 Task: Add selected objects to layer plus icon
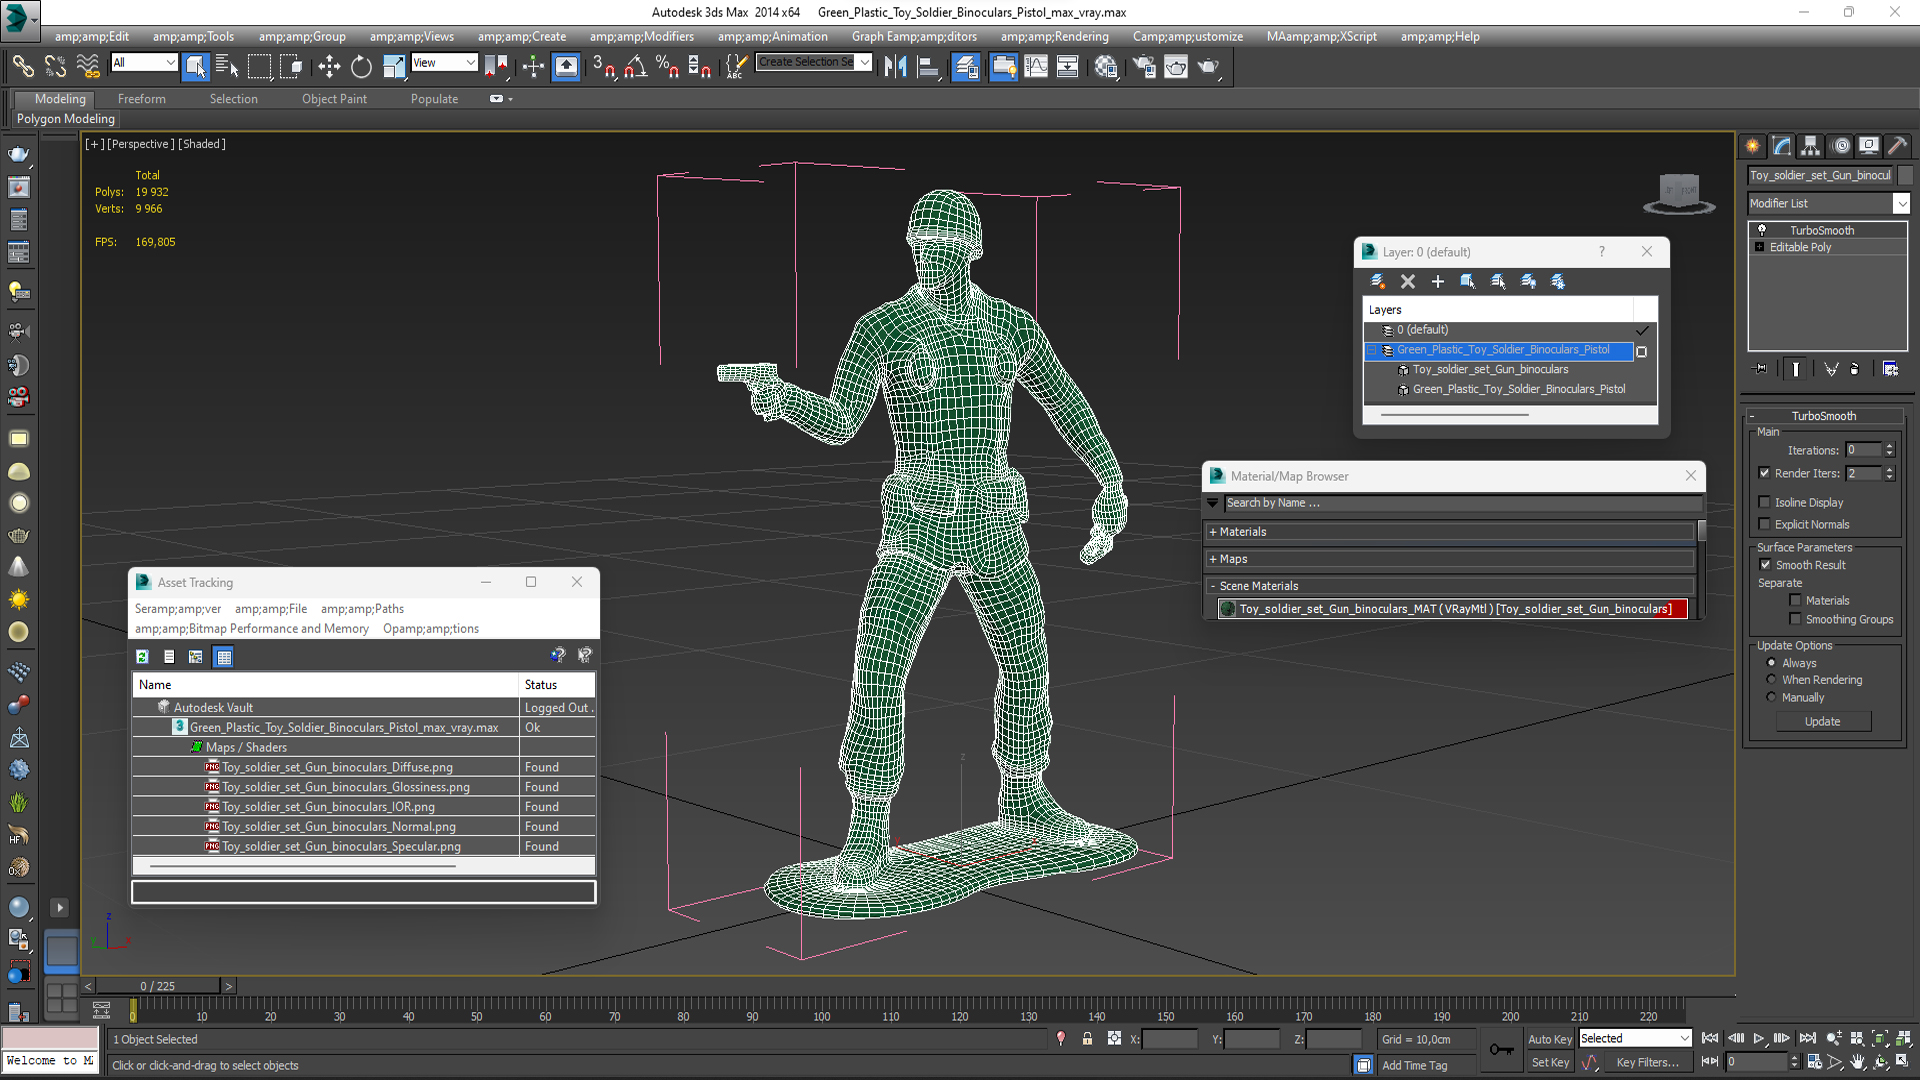1438,281
